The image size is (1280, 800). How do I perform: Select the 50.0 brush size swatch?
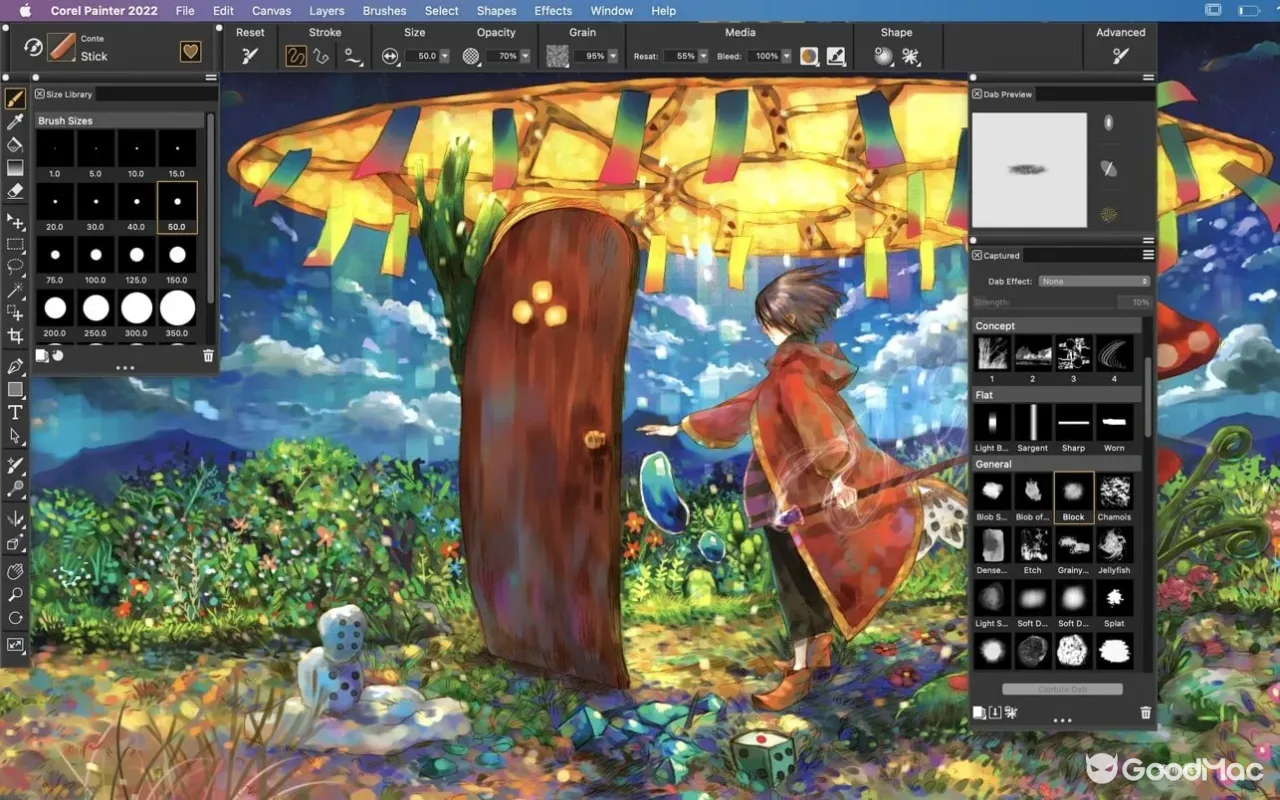[177, 207]
